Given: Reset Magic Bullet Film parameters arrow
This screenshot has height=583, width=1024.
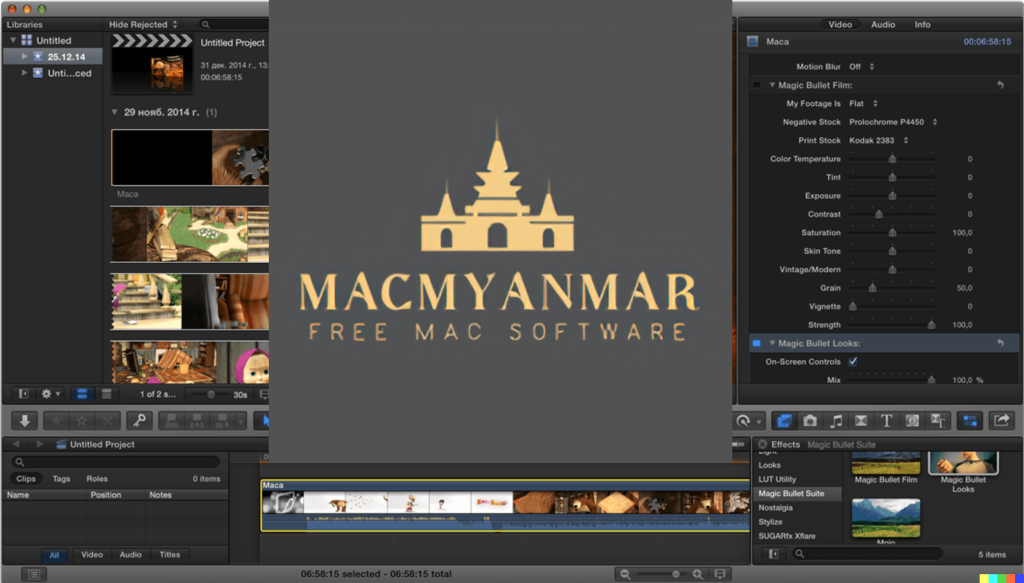Looking at the screenshot, I should pyautogui.click(x=1000, y=85).
